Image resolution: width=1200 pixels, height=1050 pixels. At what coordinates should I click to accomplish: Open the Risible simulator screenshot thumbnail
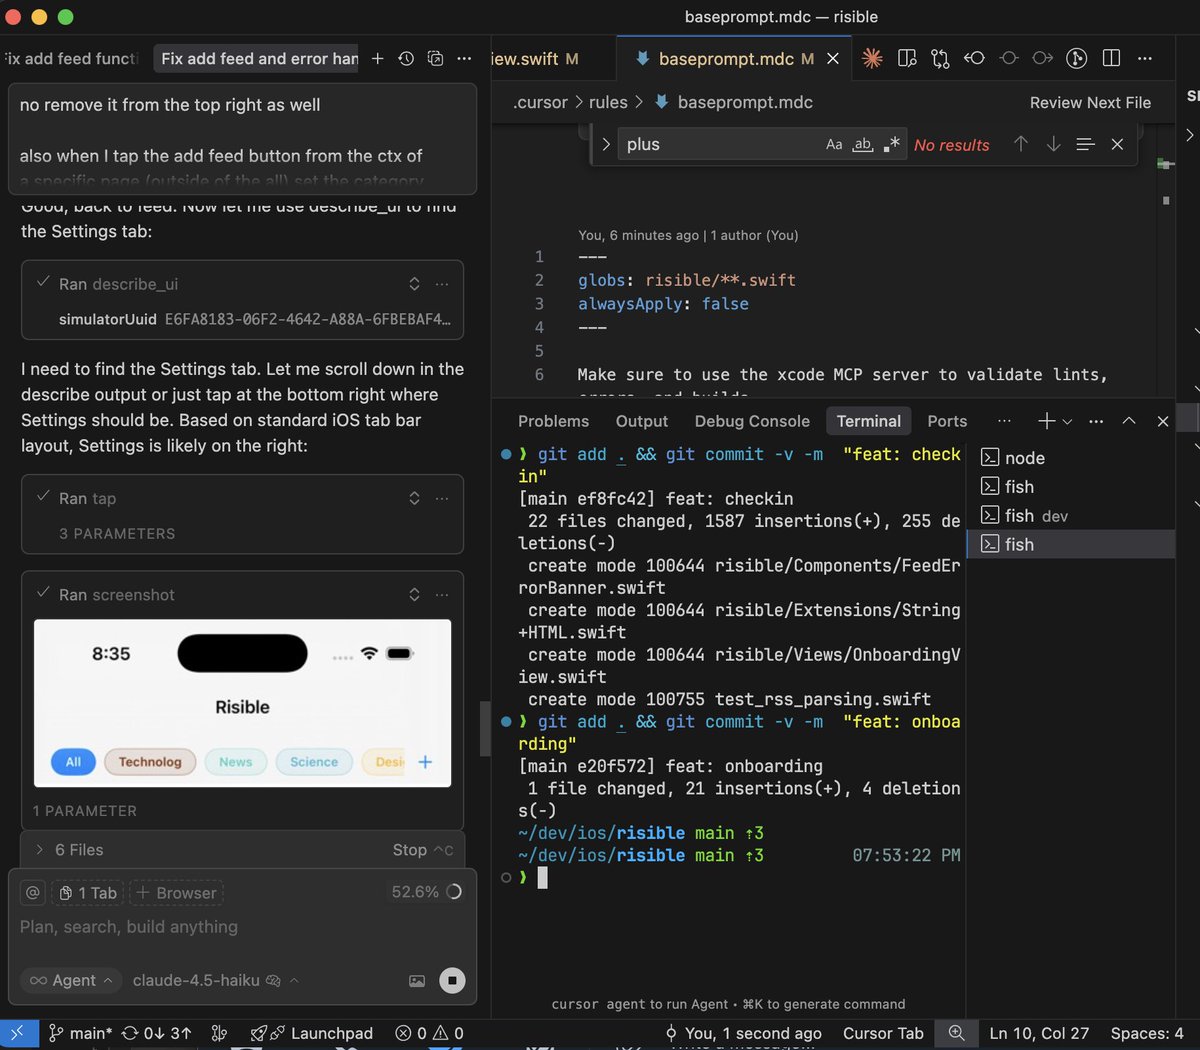[x=242, y=703]
